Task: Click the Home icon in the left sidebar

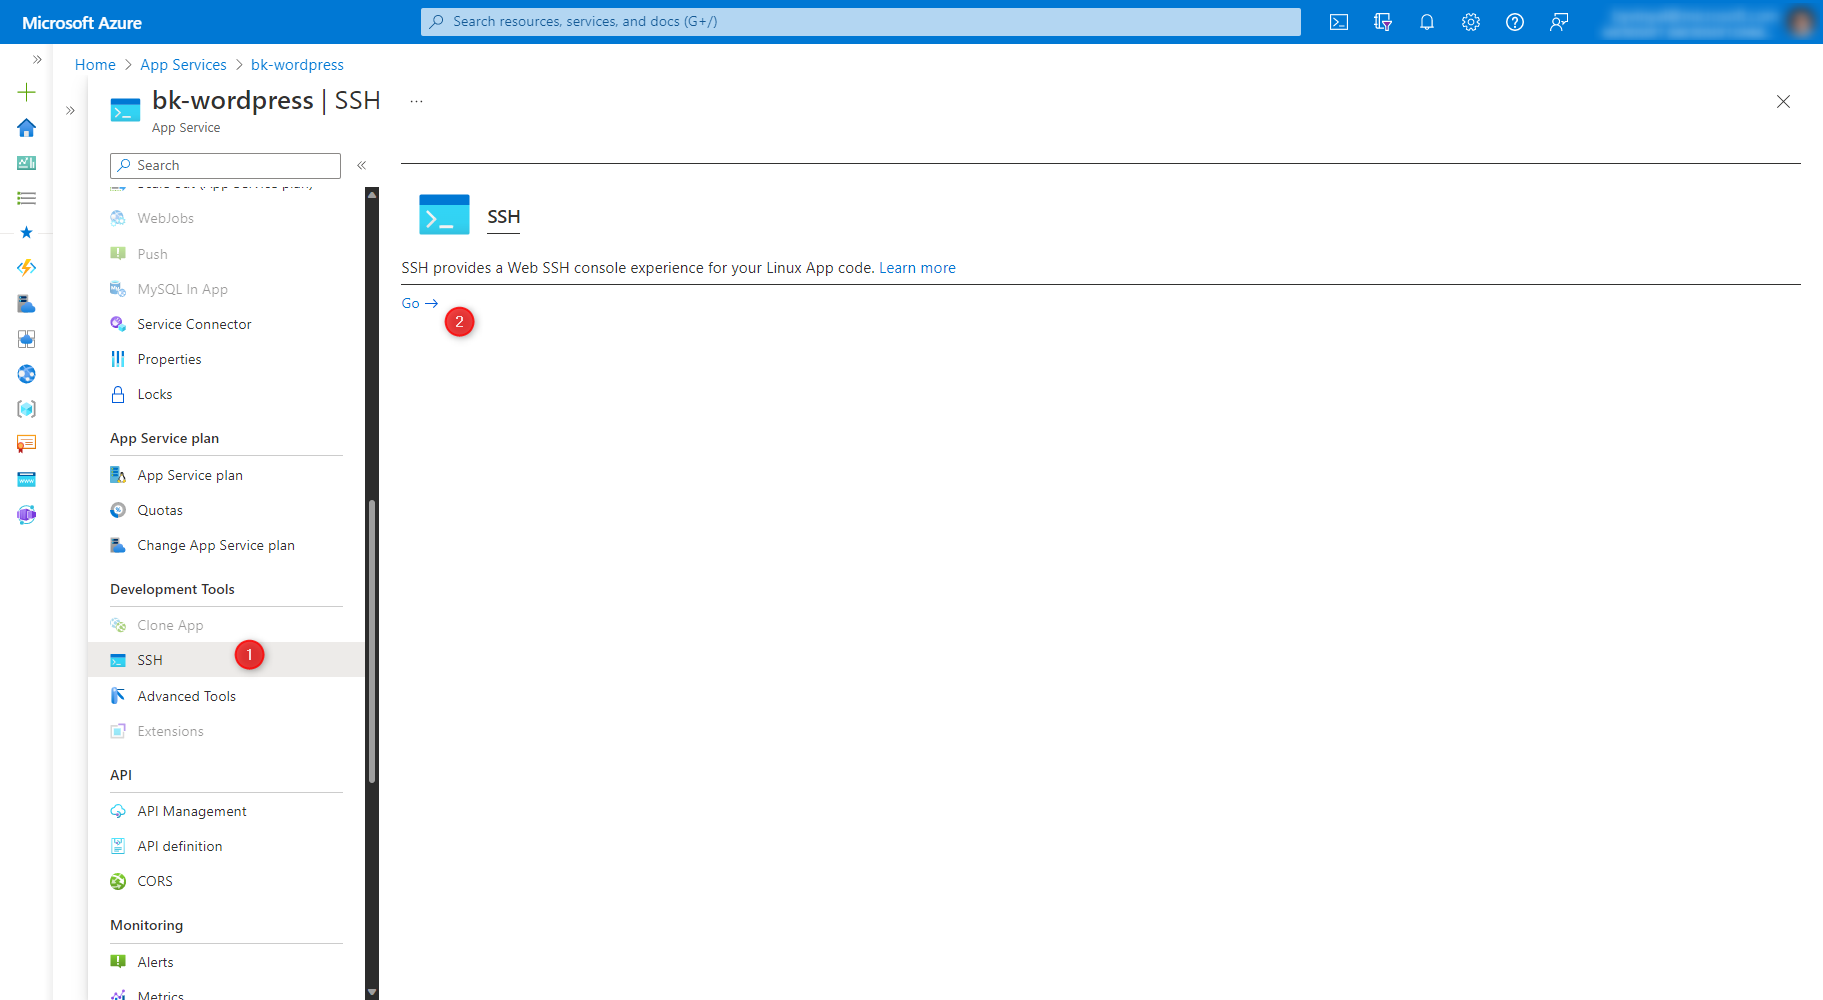Action: coord(27,128)
